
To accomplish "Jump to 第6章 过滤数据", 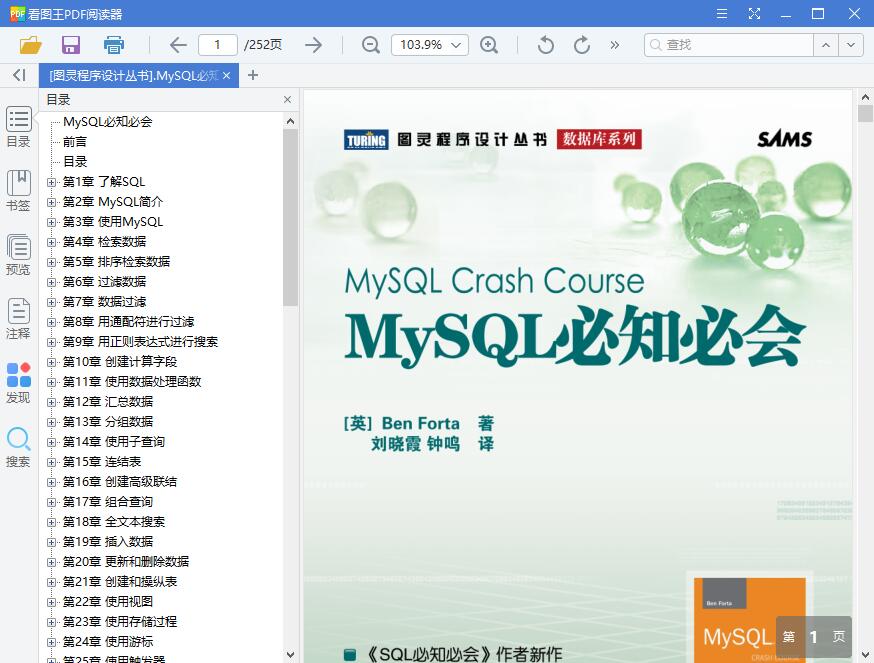I will [x=104, y=282].
